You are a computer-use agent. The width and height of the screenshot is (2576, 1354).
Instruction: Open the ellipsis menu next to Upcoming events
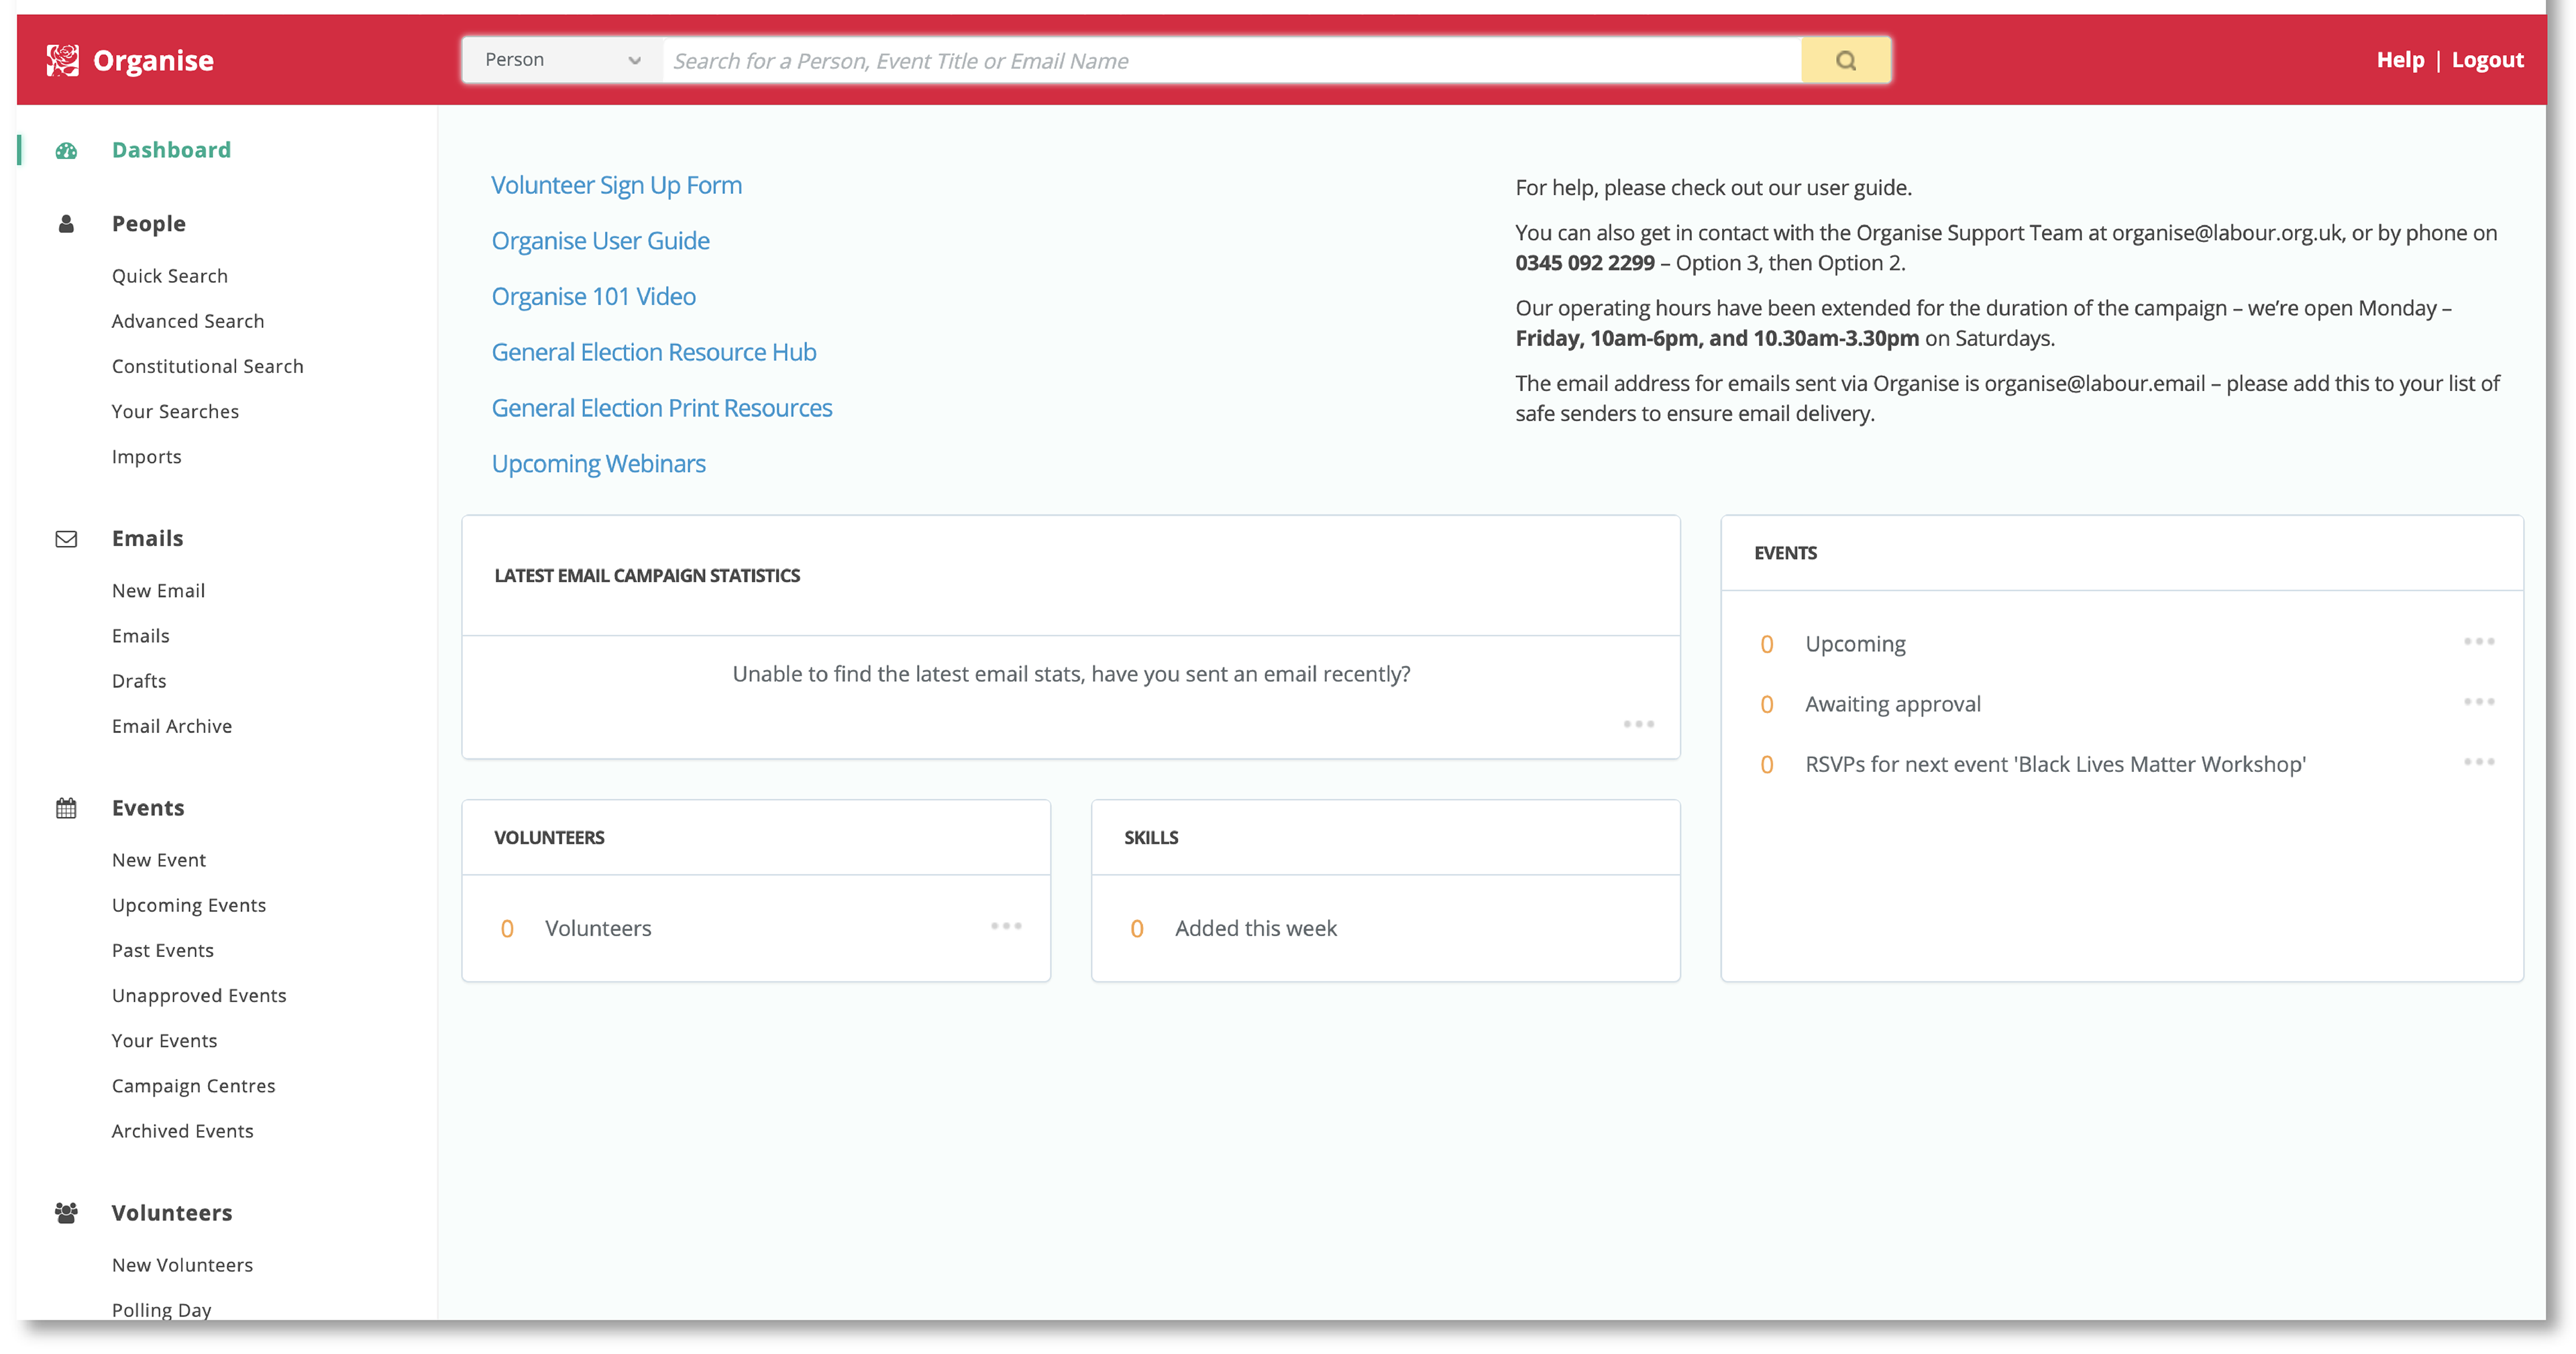[x=2479, y=641]
